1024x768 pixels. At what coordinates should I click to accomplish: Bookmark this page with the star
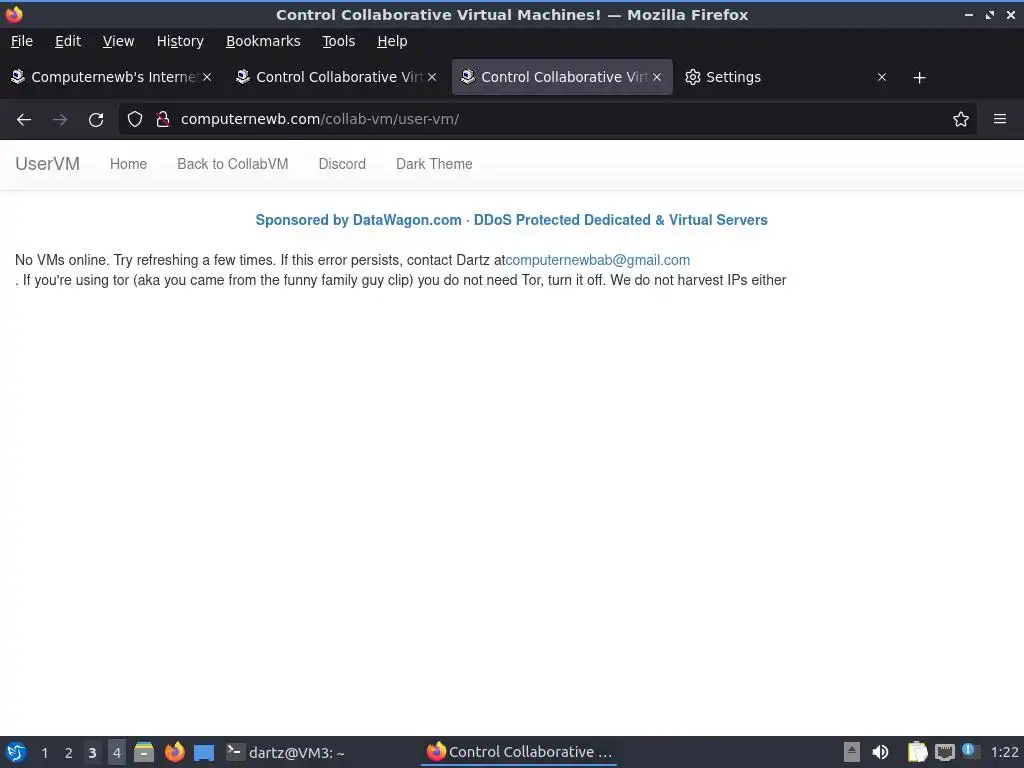pos(960,119)
